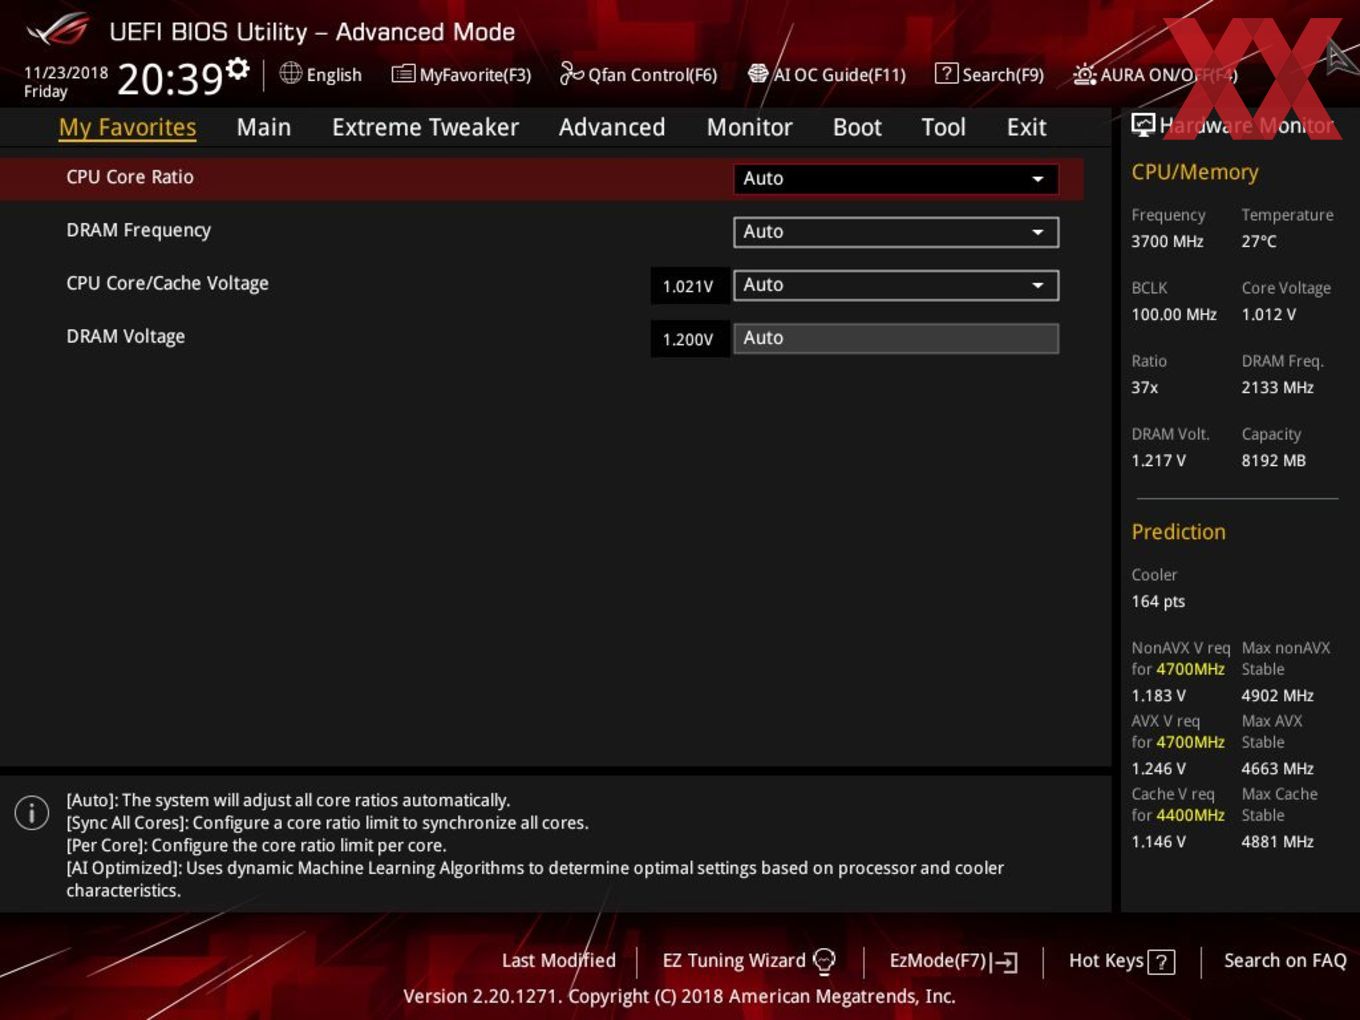Click the Qfan Control(F6) label
This screenshot has height=1020, width=1360.
653,75
